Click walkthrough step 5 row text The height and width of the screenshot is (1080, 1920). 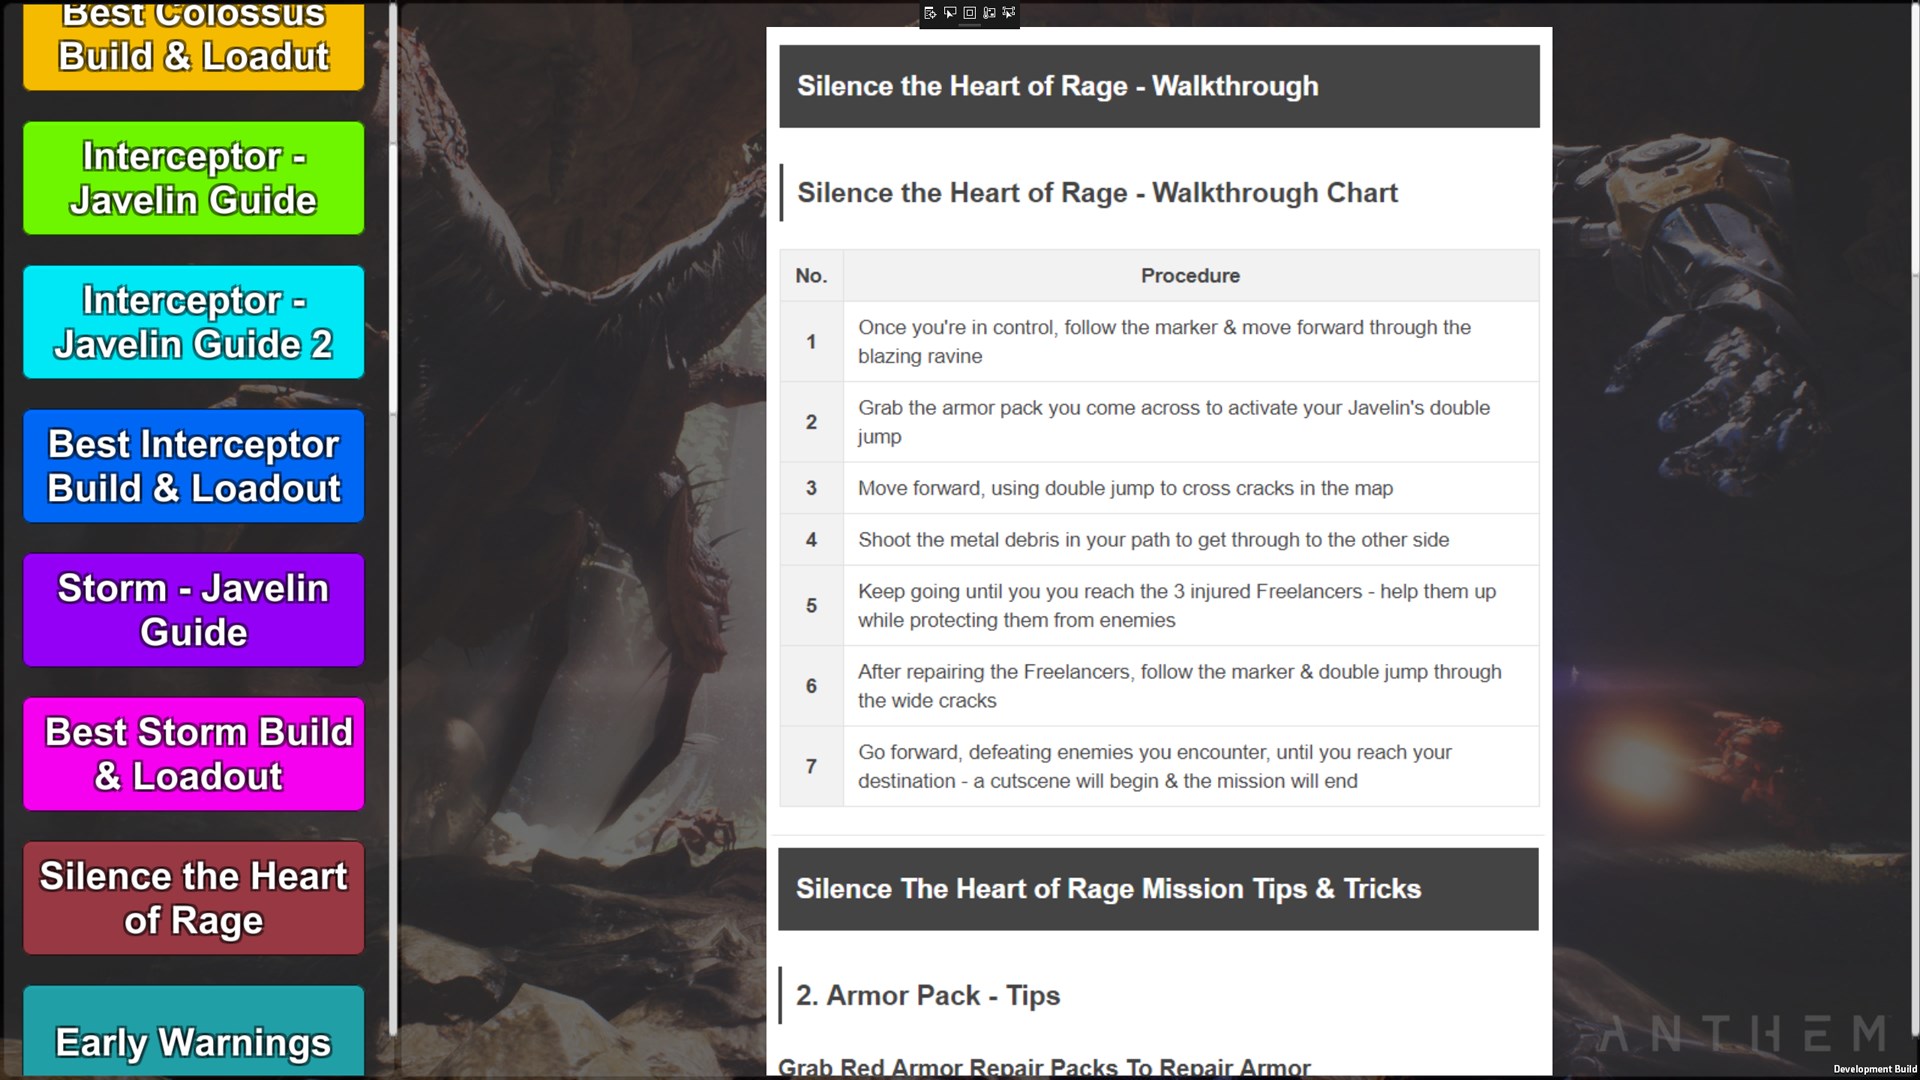tap(1176, 606)
